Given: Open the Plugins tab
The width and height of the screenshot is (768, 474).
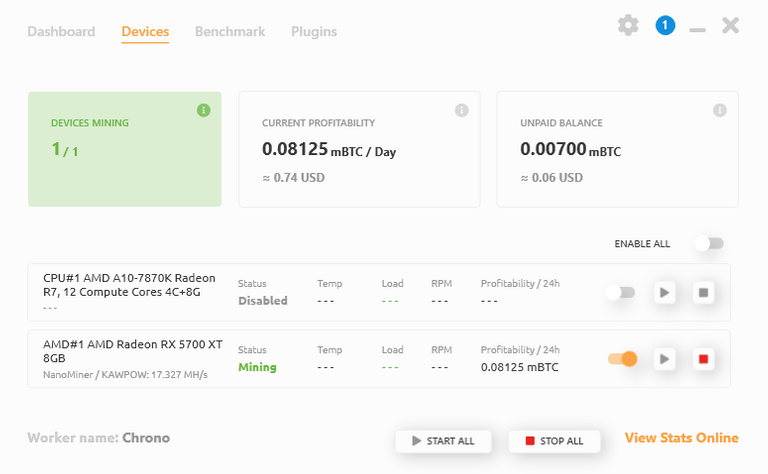Looking at the screenshot, I should (x=314, y=32).
